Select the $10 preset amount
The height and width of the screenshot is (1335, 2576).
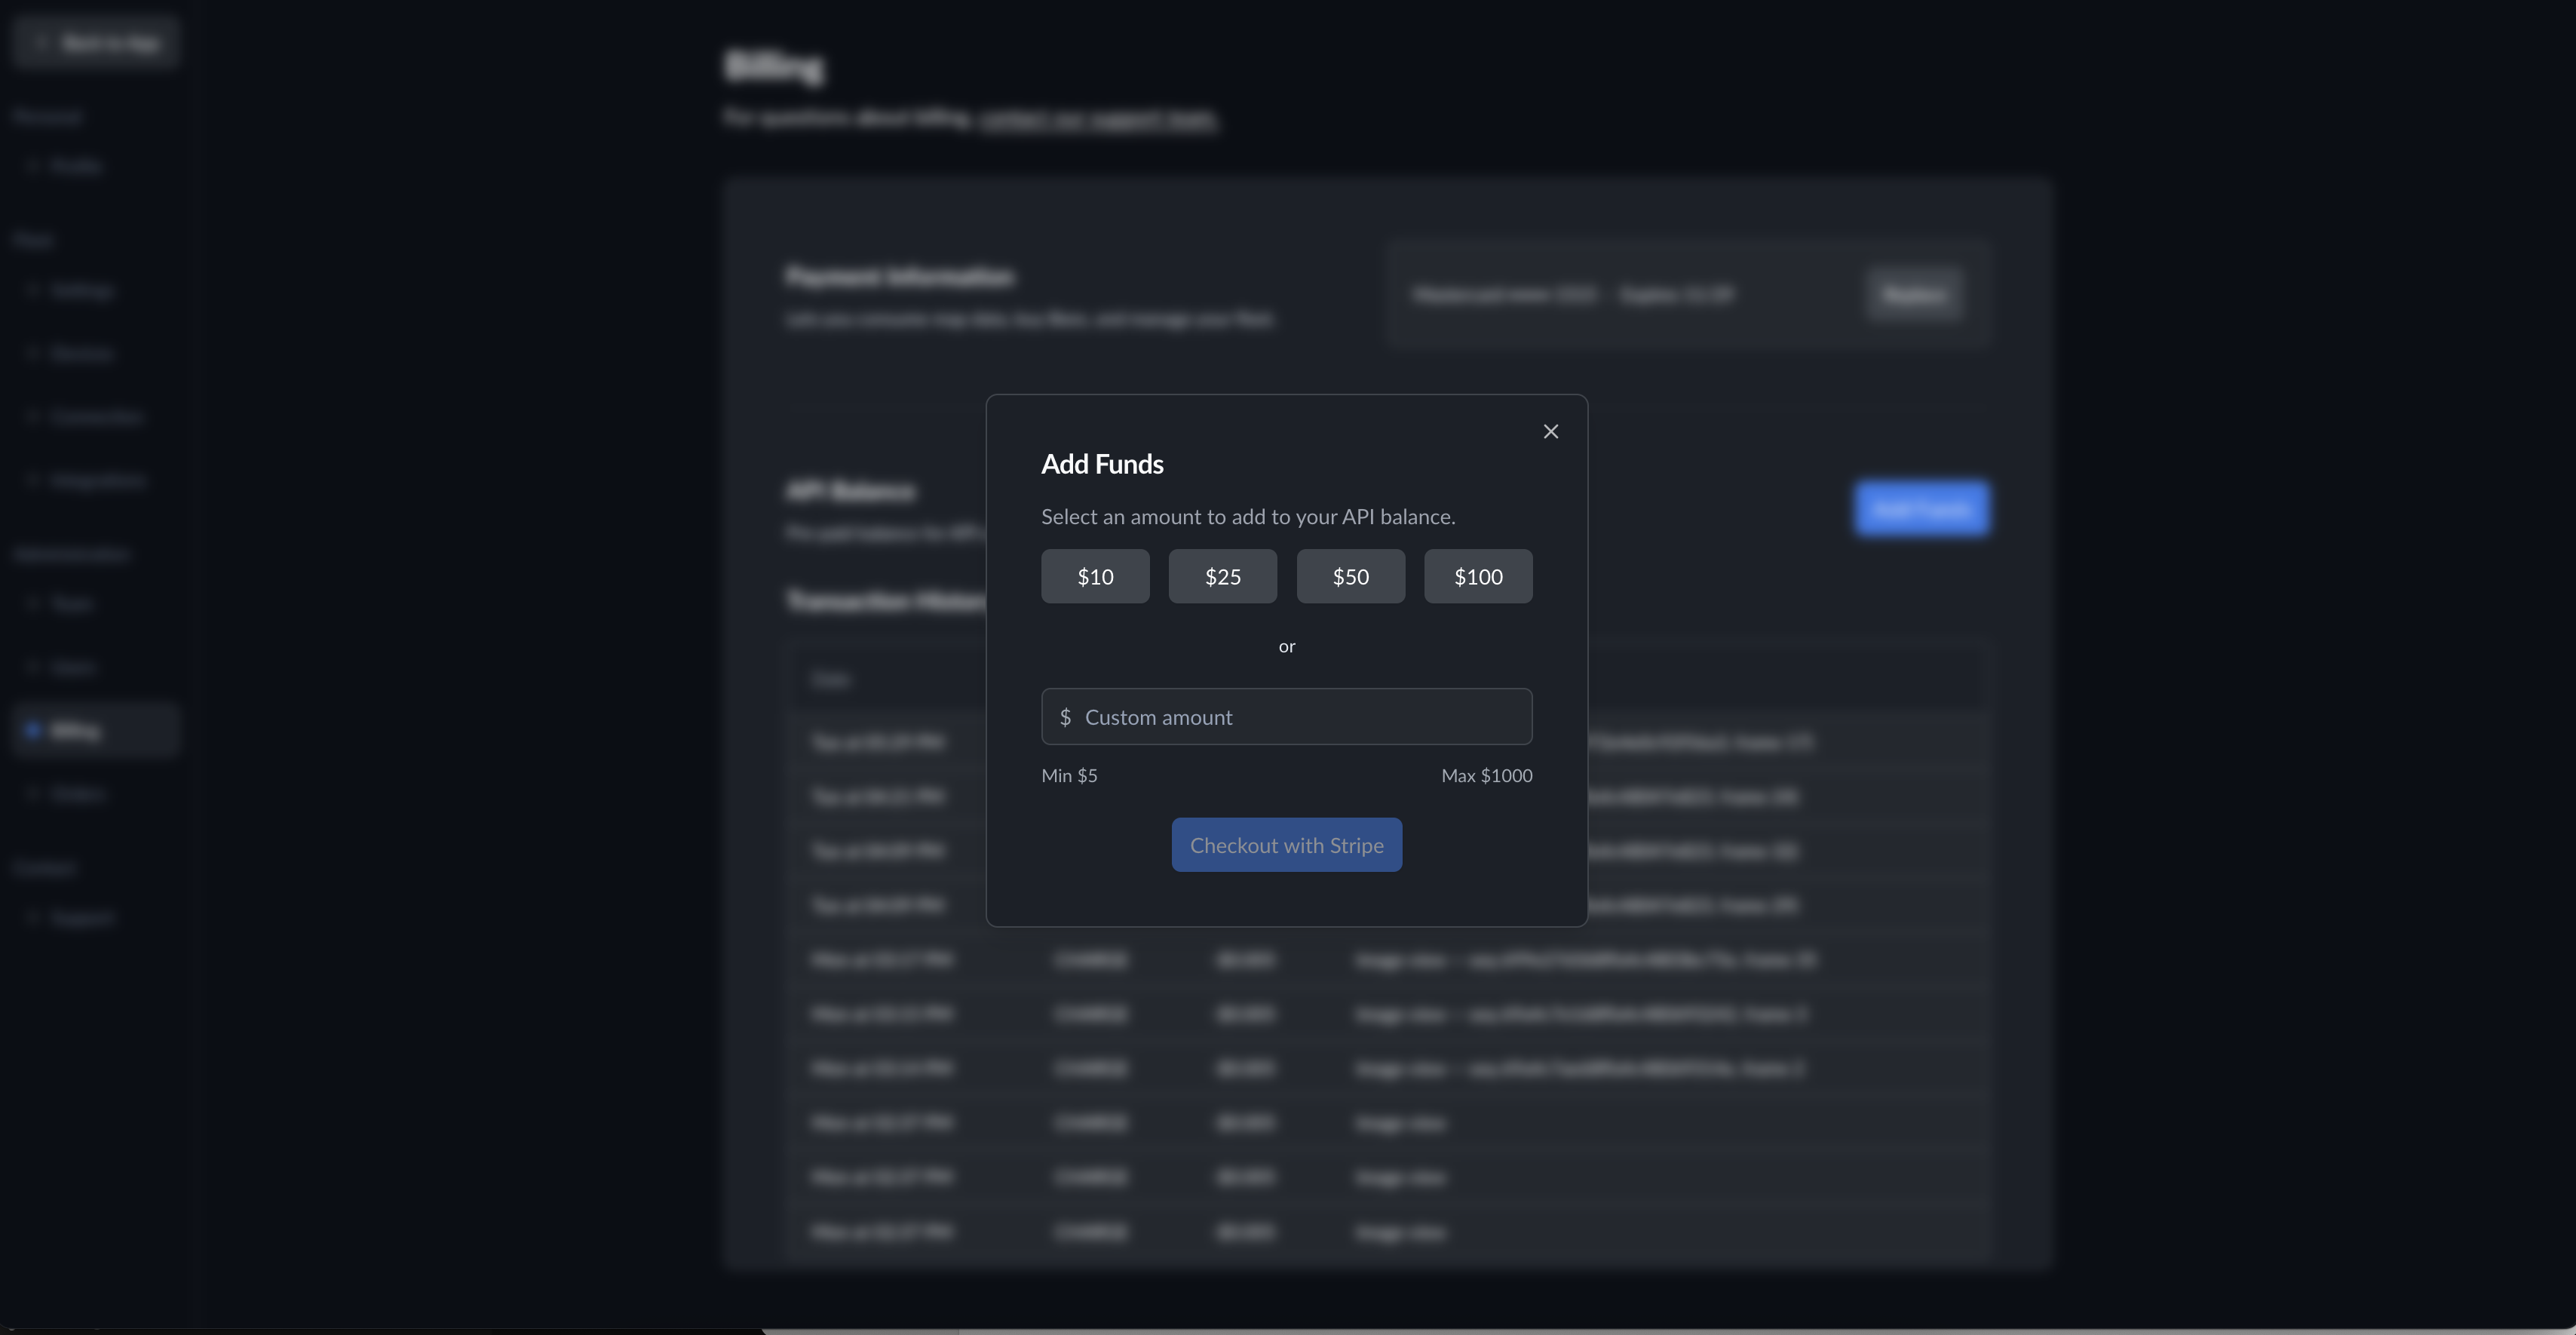pos(1094,576)
